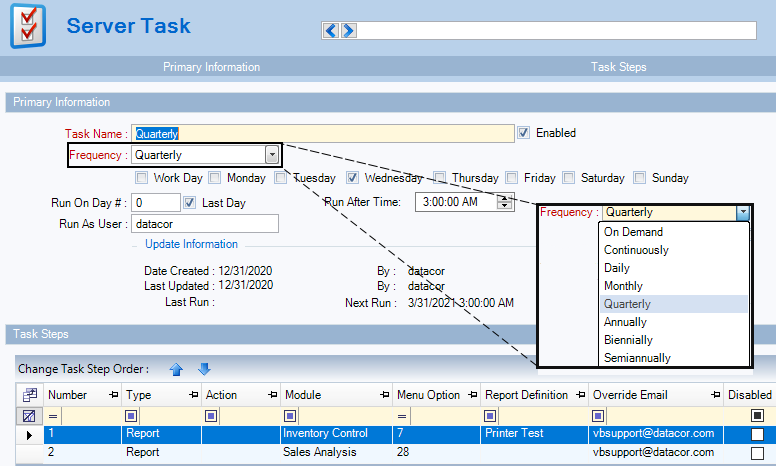Click the Task Name input field

[323, 134]
